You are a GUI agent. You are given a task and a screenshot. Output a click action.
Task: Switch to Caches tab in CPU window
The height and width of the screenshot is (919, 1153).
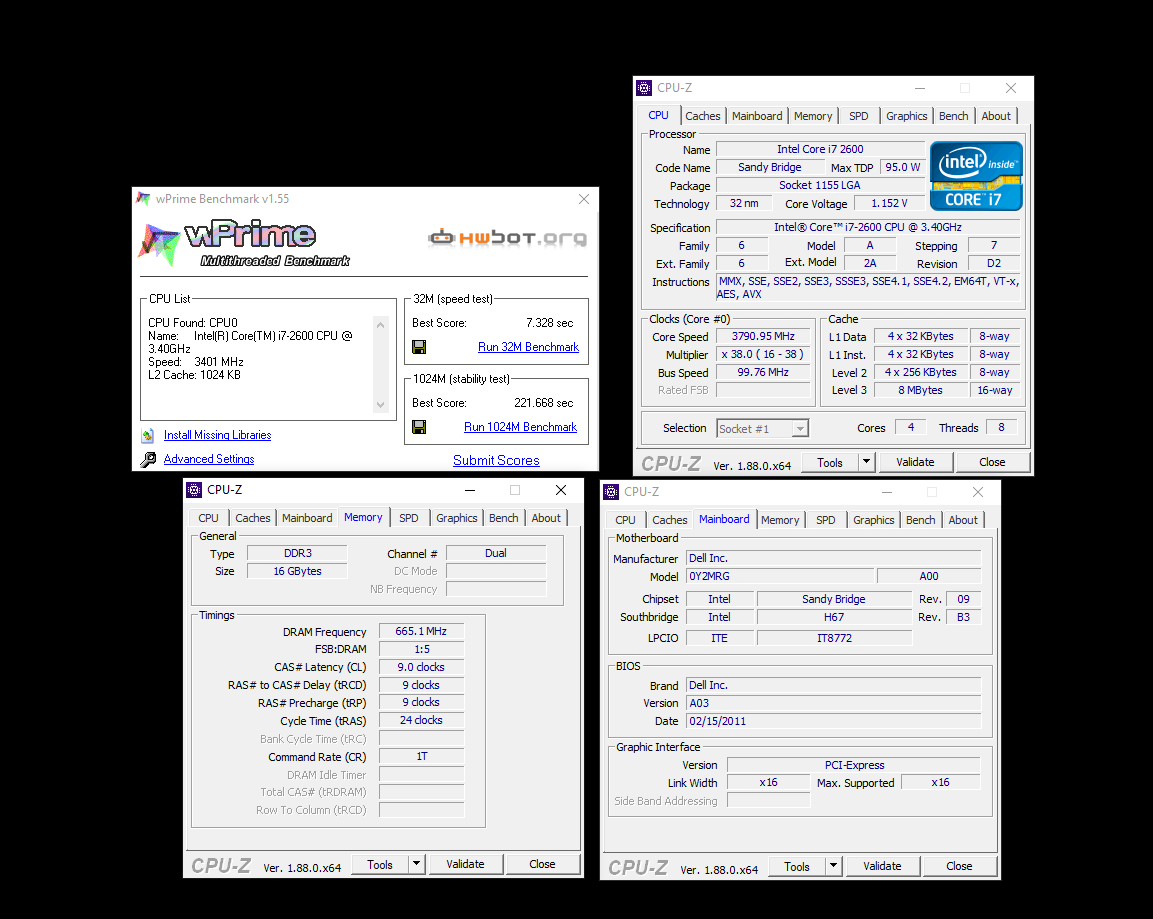point(703,116)
